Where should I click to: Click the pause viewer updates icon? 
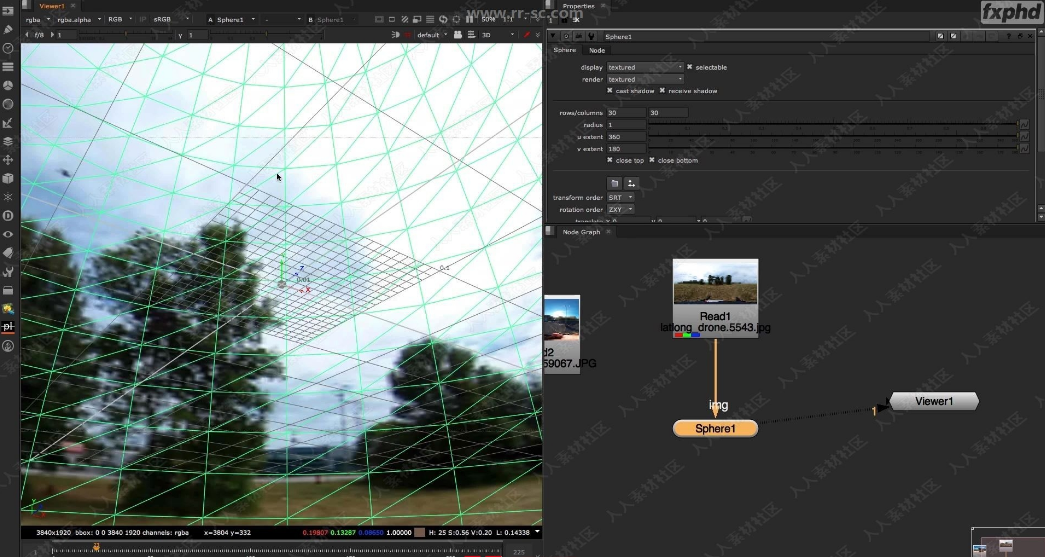(470, 19)
